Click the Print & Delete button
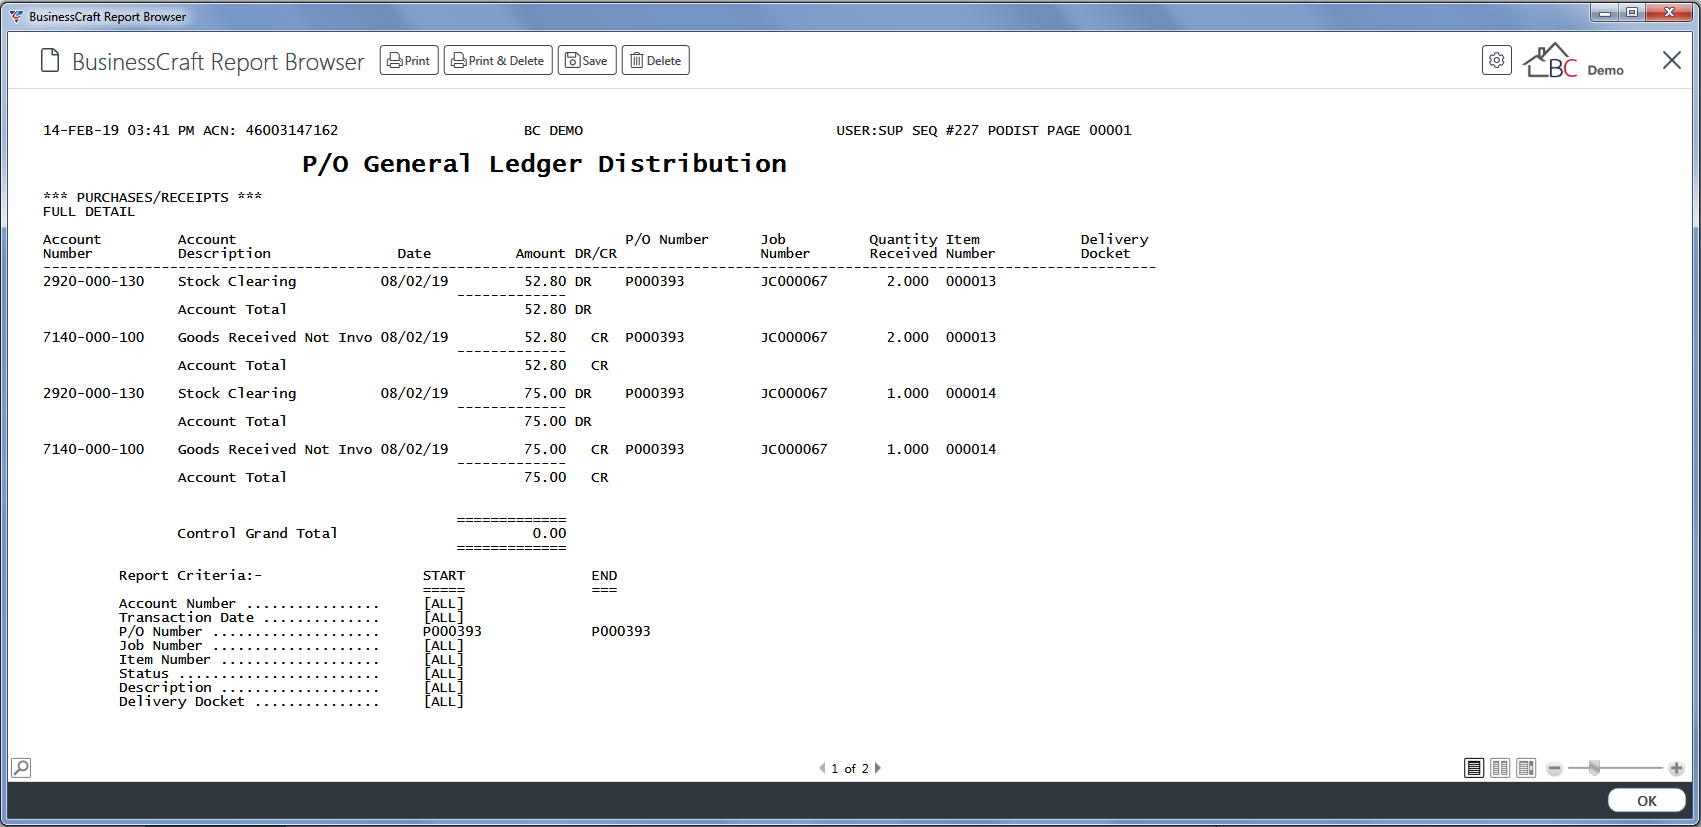Screen dimensions: 1701x827 tap(498, 61)
